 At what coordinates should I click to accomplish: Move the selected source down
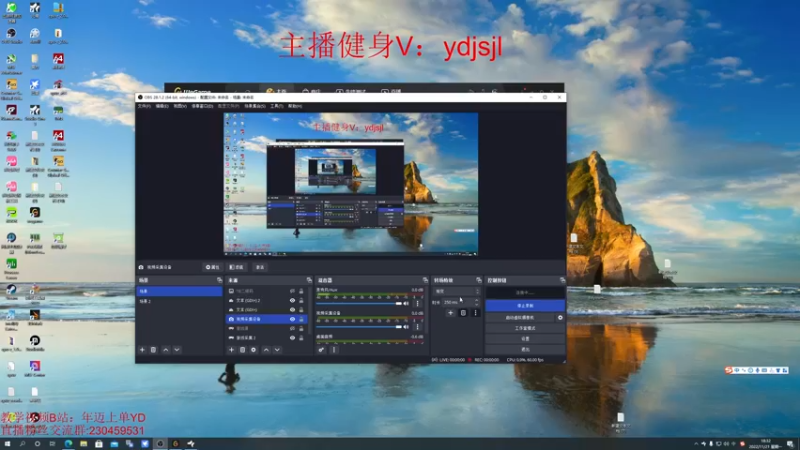tap(277, 350)
